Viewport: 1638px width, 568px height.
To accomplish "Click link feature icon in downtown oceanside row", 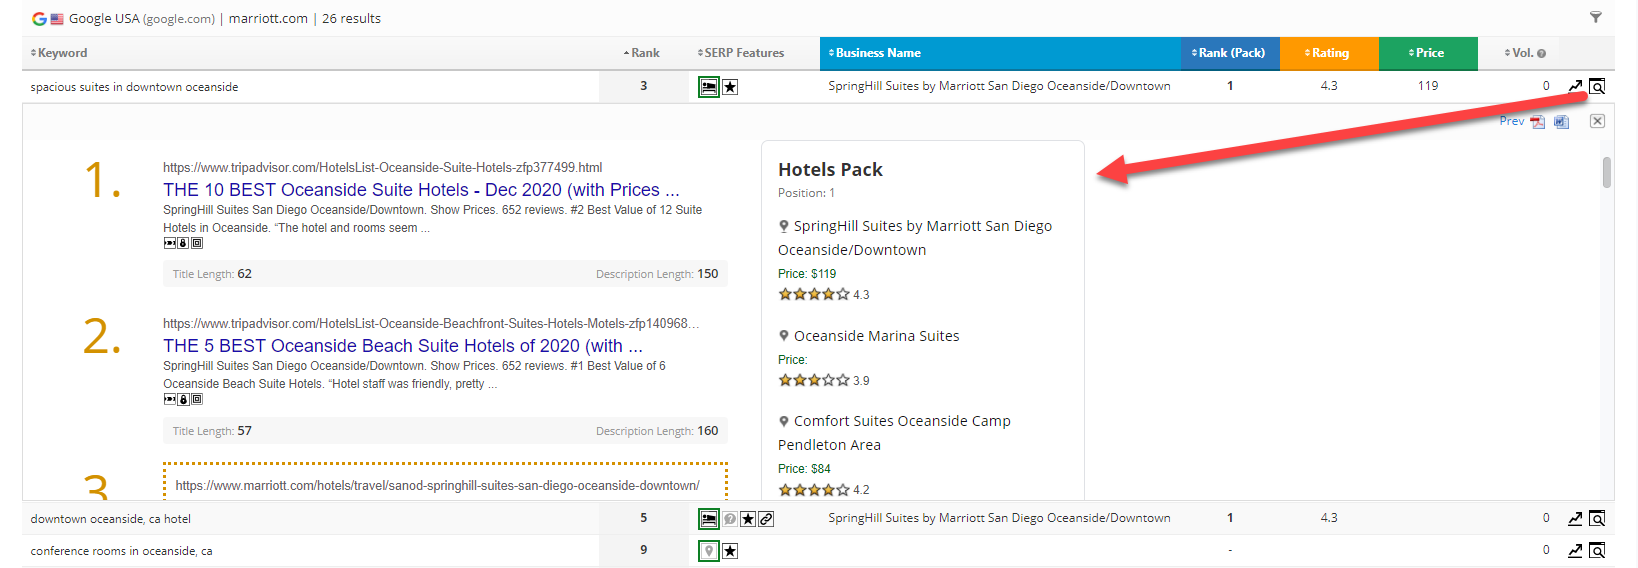I will click(x=766, y=519).
